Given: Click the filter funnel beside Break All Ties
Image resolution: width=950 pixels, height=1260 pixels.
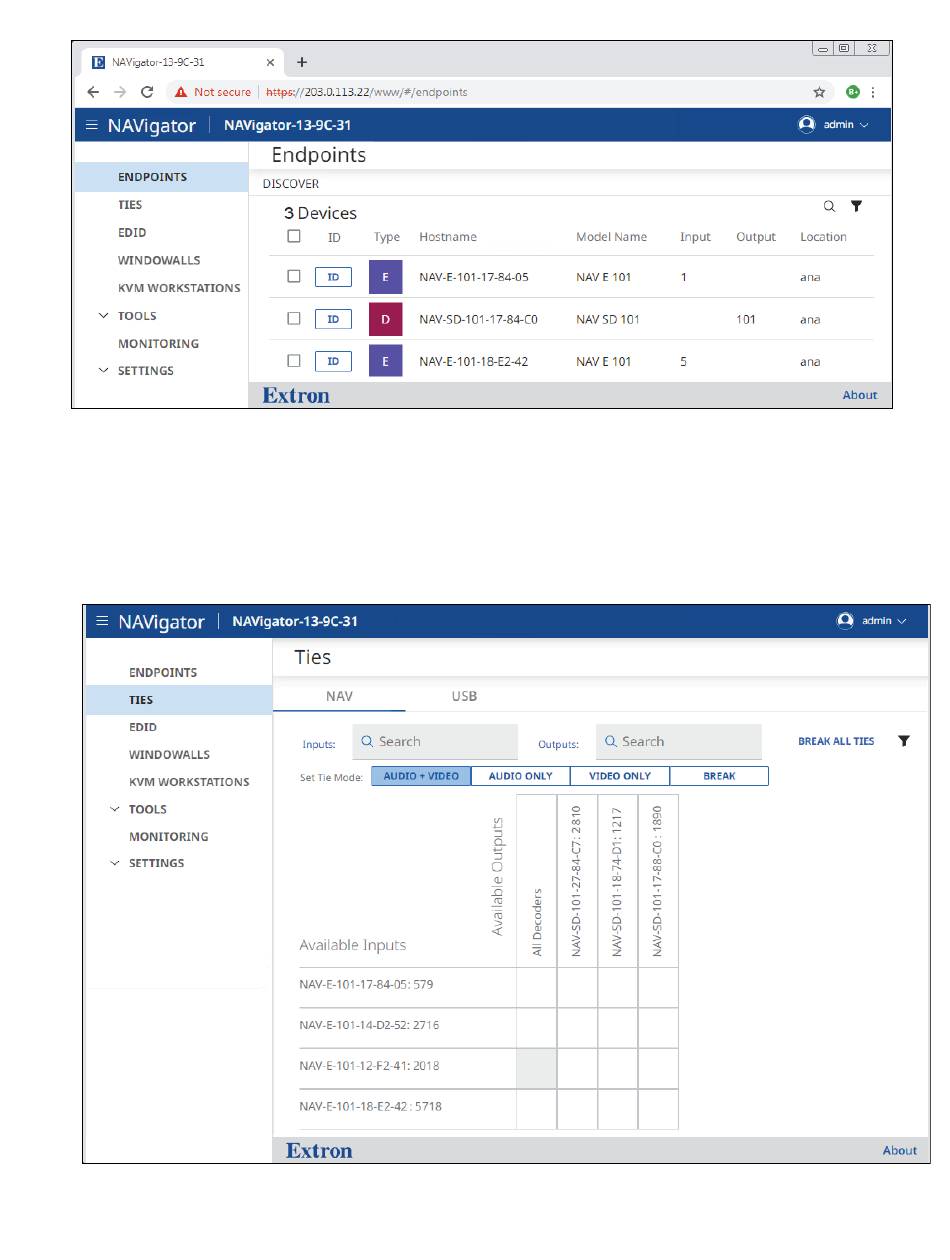Looking at the screenshot, I should click(904, 742).
